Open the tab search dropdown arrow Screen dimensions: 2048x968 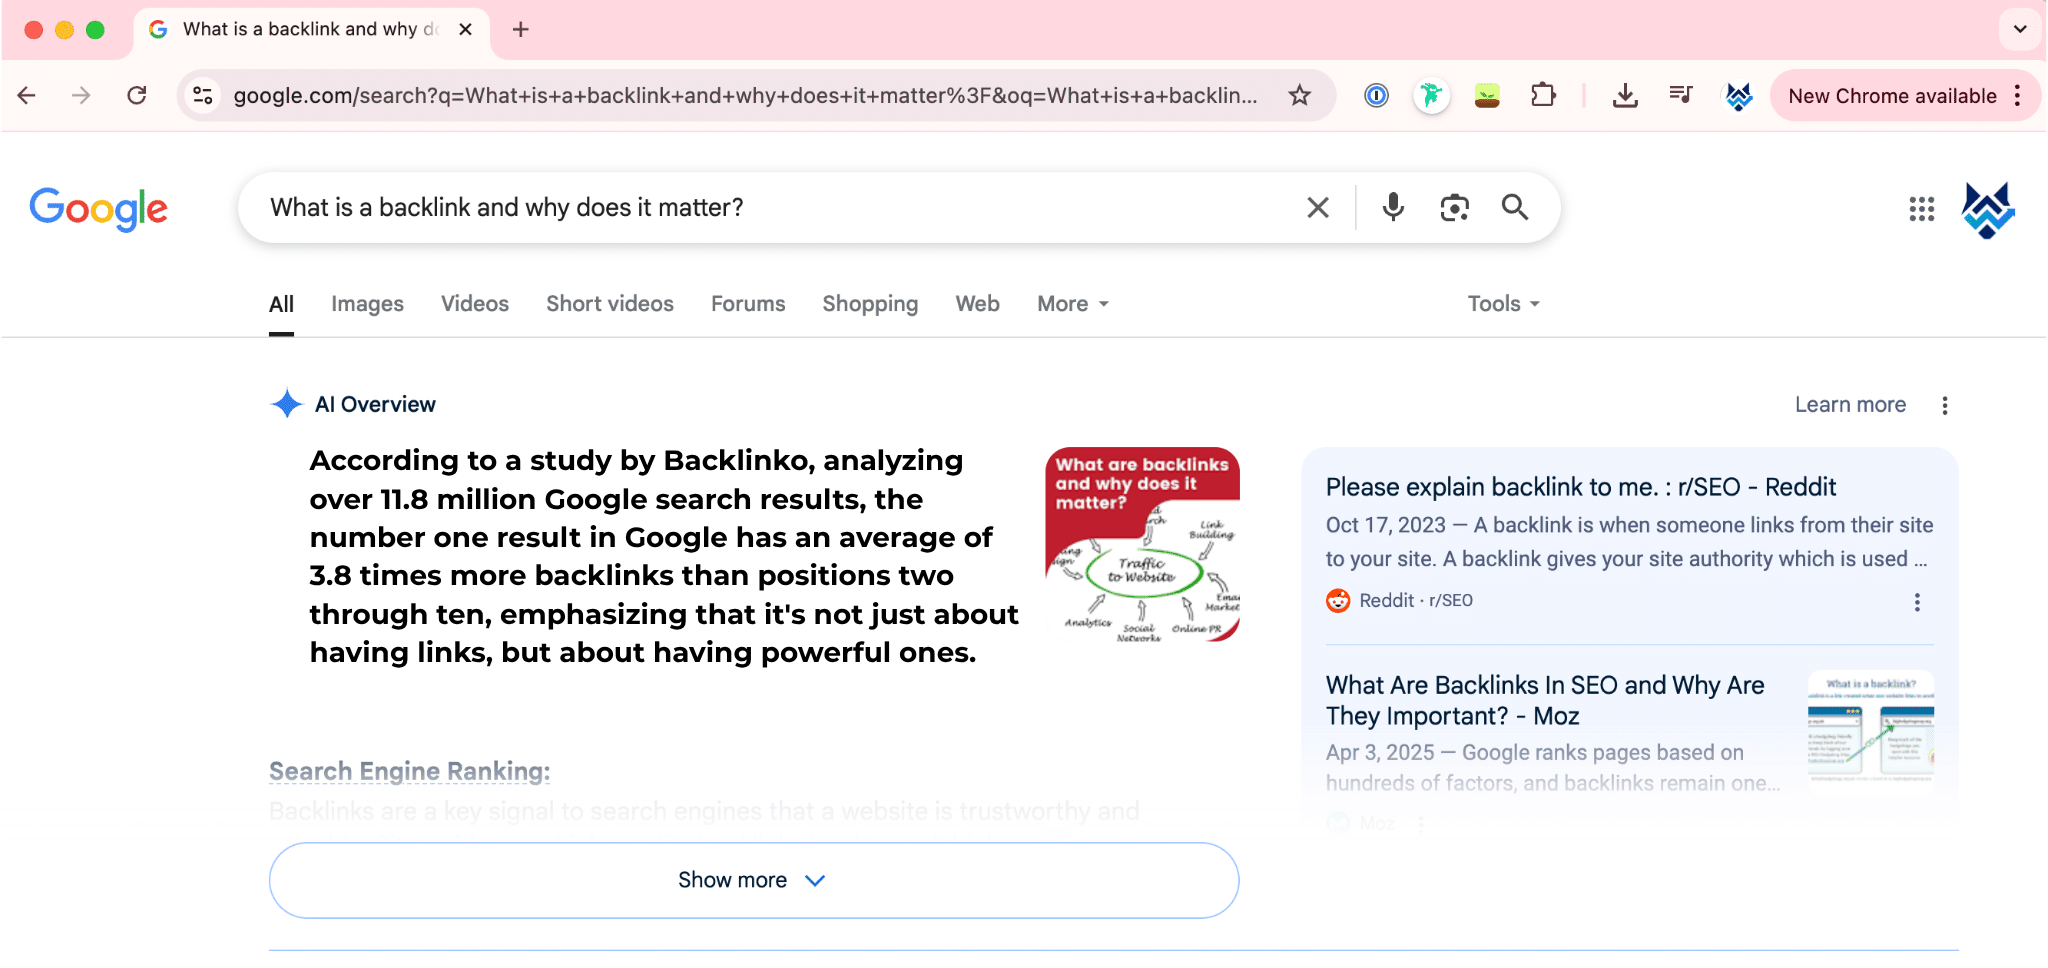[2020, 29]
